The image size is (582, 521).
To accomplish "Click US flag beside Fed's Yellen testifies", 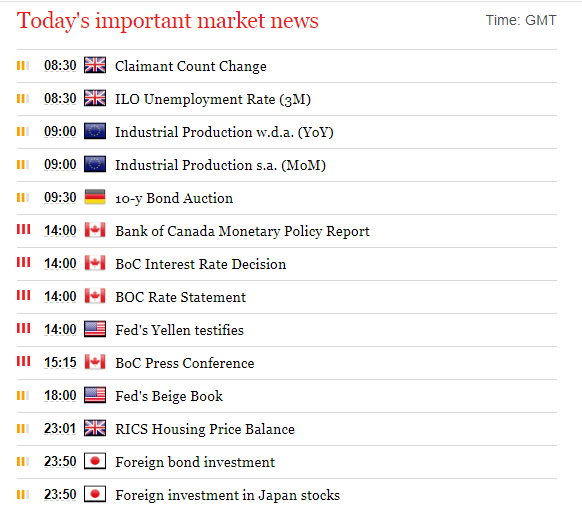I will (x=95, y=329).
